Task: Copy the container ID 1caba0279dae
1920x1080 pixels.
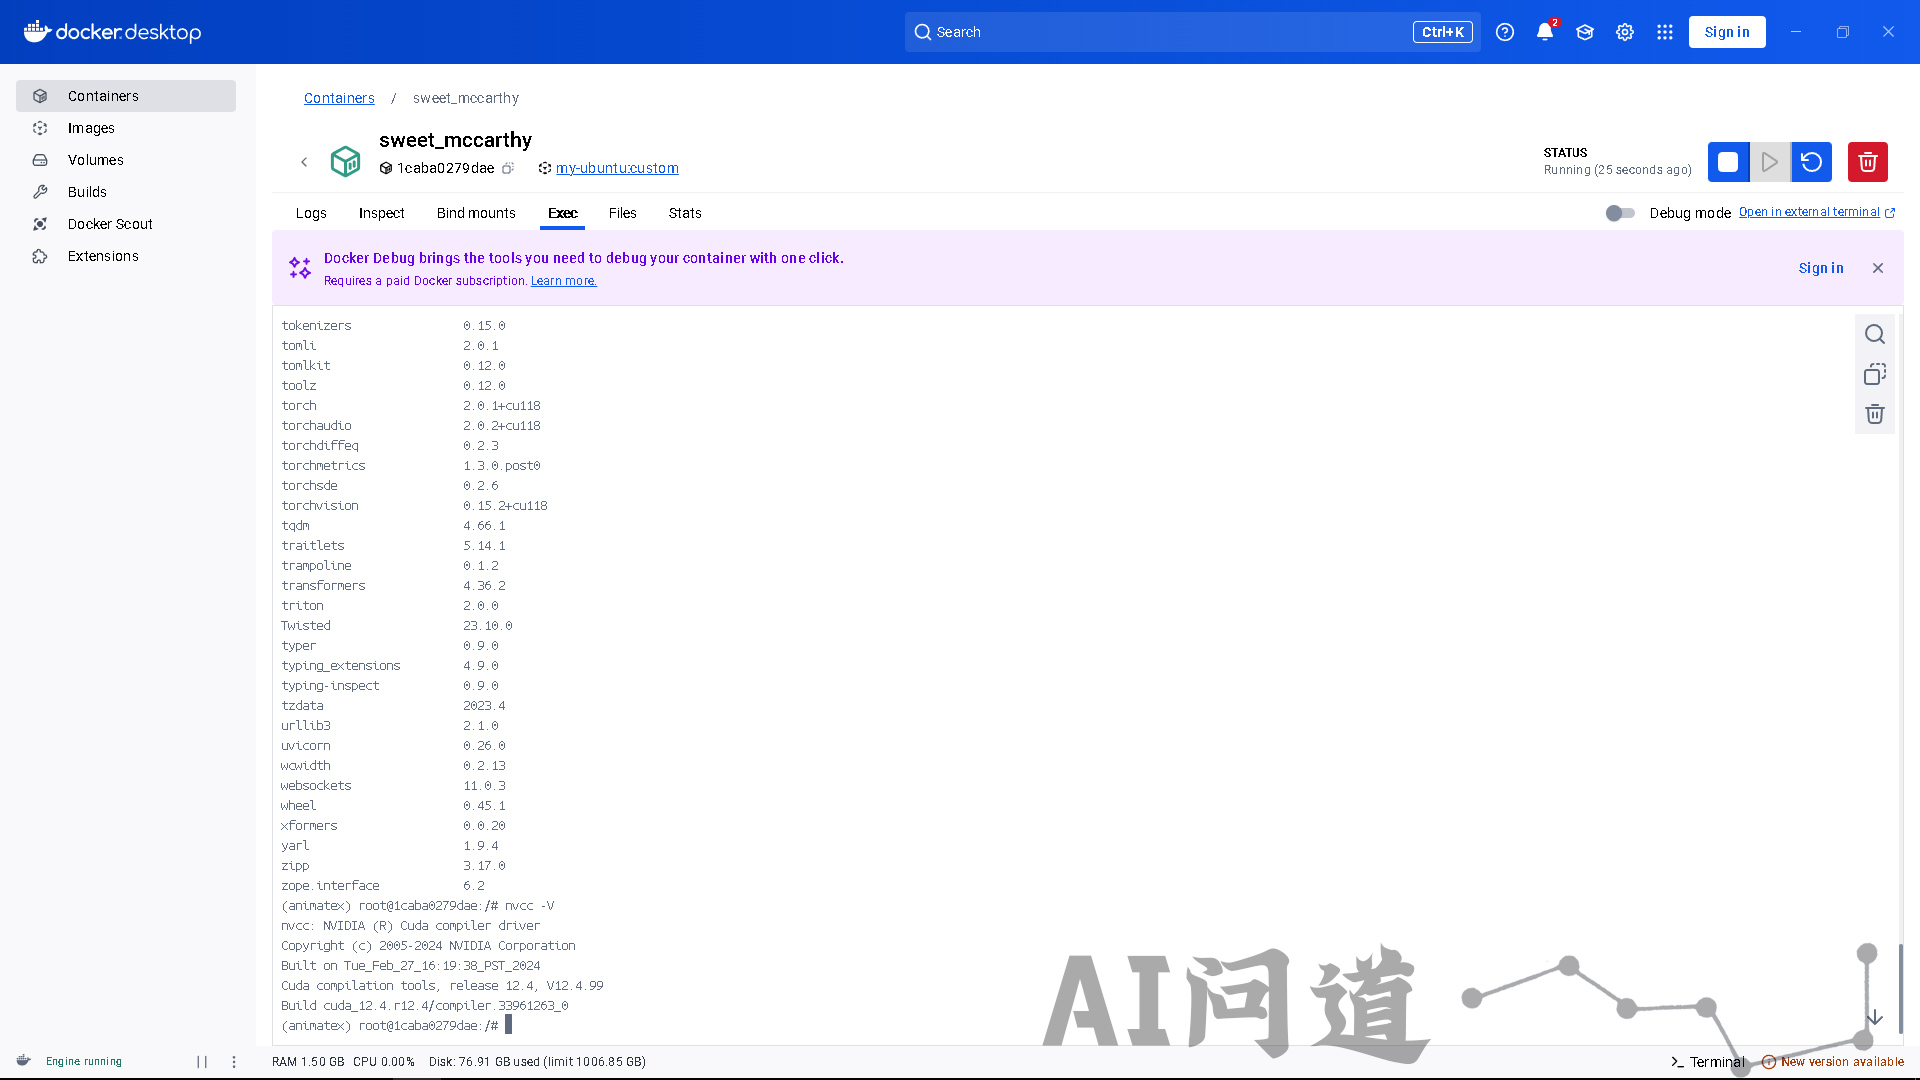Action: click(508, 168)
